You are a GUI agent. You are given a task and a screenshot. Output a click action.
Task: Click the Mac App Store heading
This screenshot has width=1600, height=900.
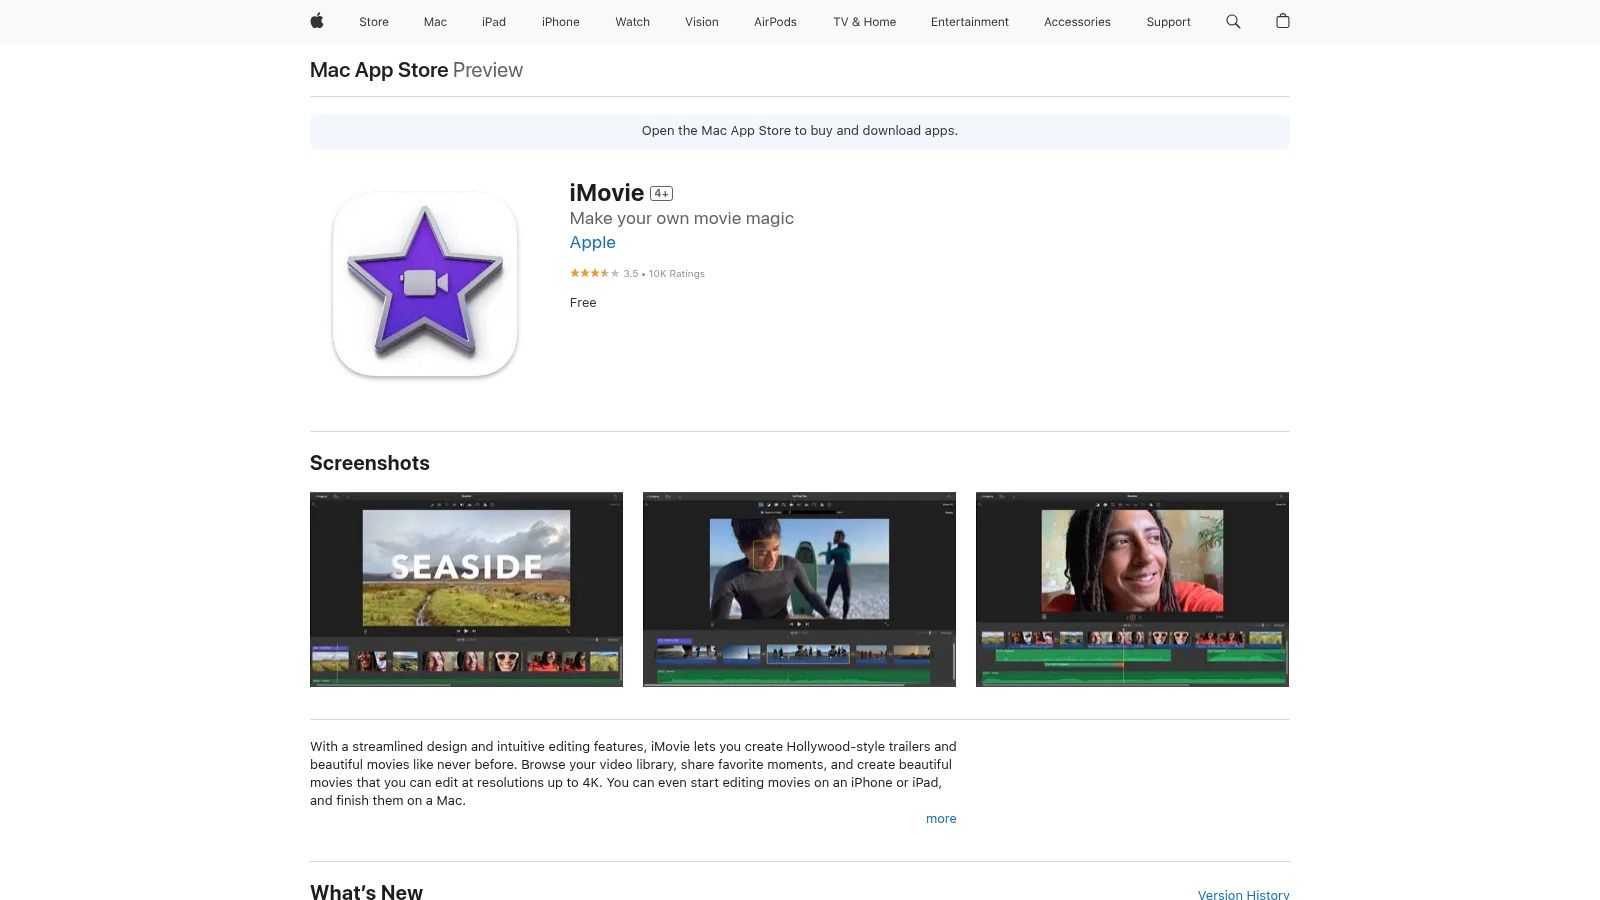379,70
